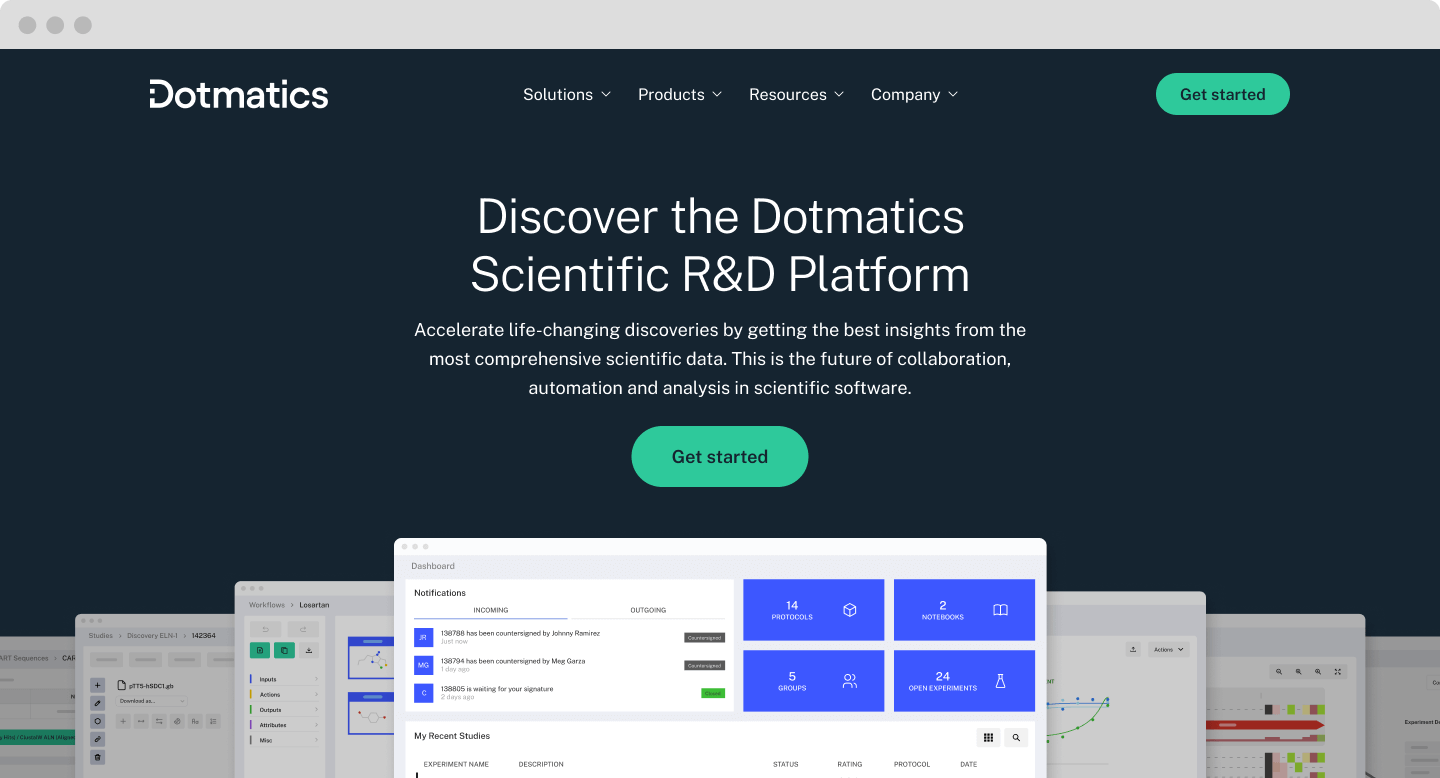This screenshot has height=778, width=1440.
Task: Click the Description column header
Action: coord(541,765)
